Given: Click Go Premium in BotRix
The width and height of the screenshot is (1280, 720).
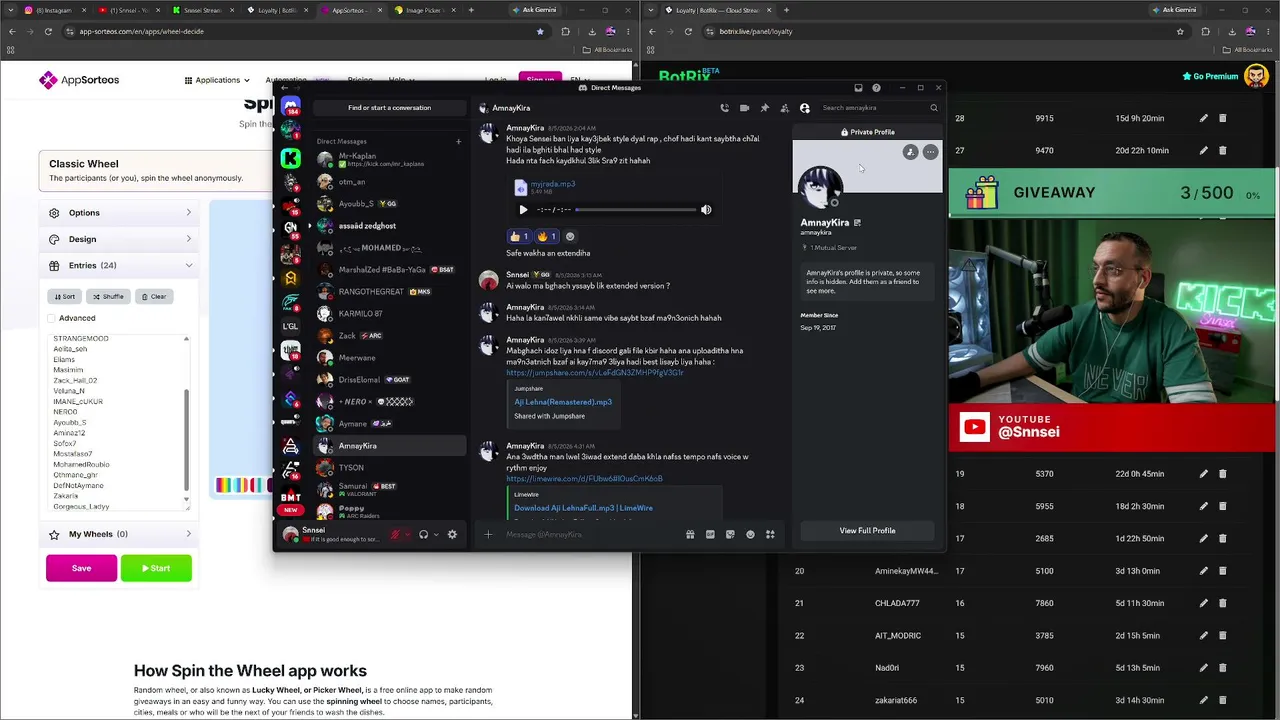Looking at the screenshot, I should point(1210,76).
